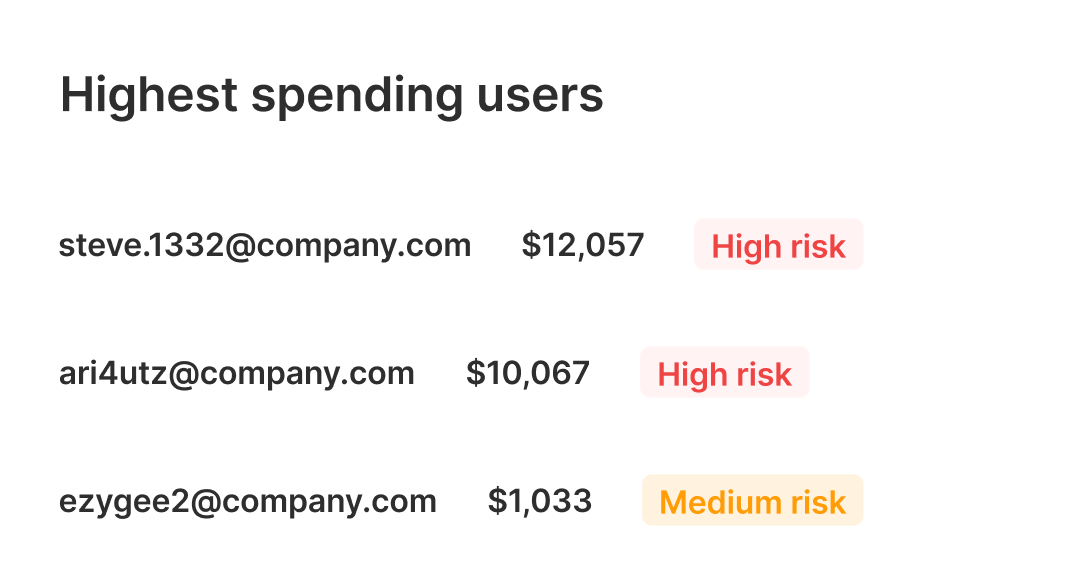Click the Highest spending users heading
Viewport: 1081px width, 564px height.
click(332, 97)
